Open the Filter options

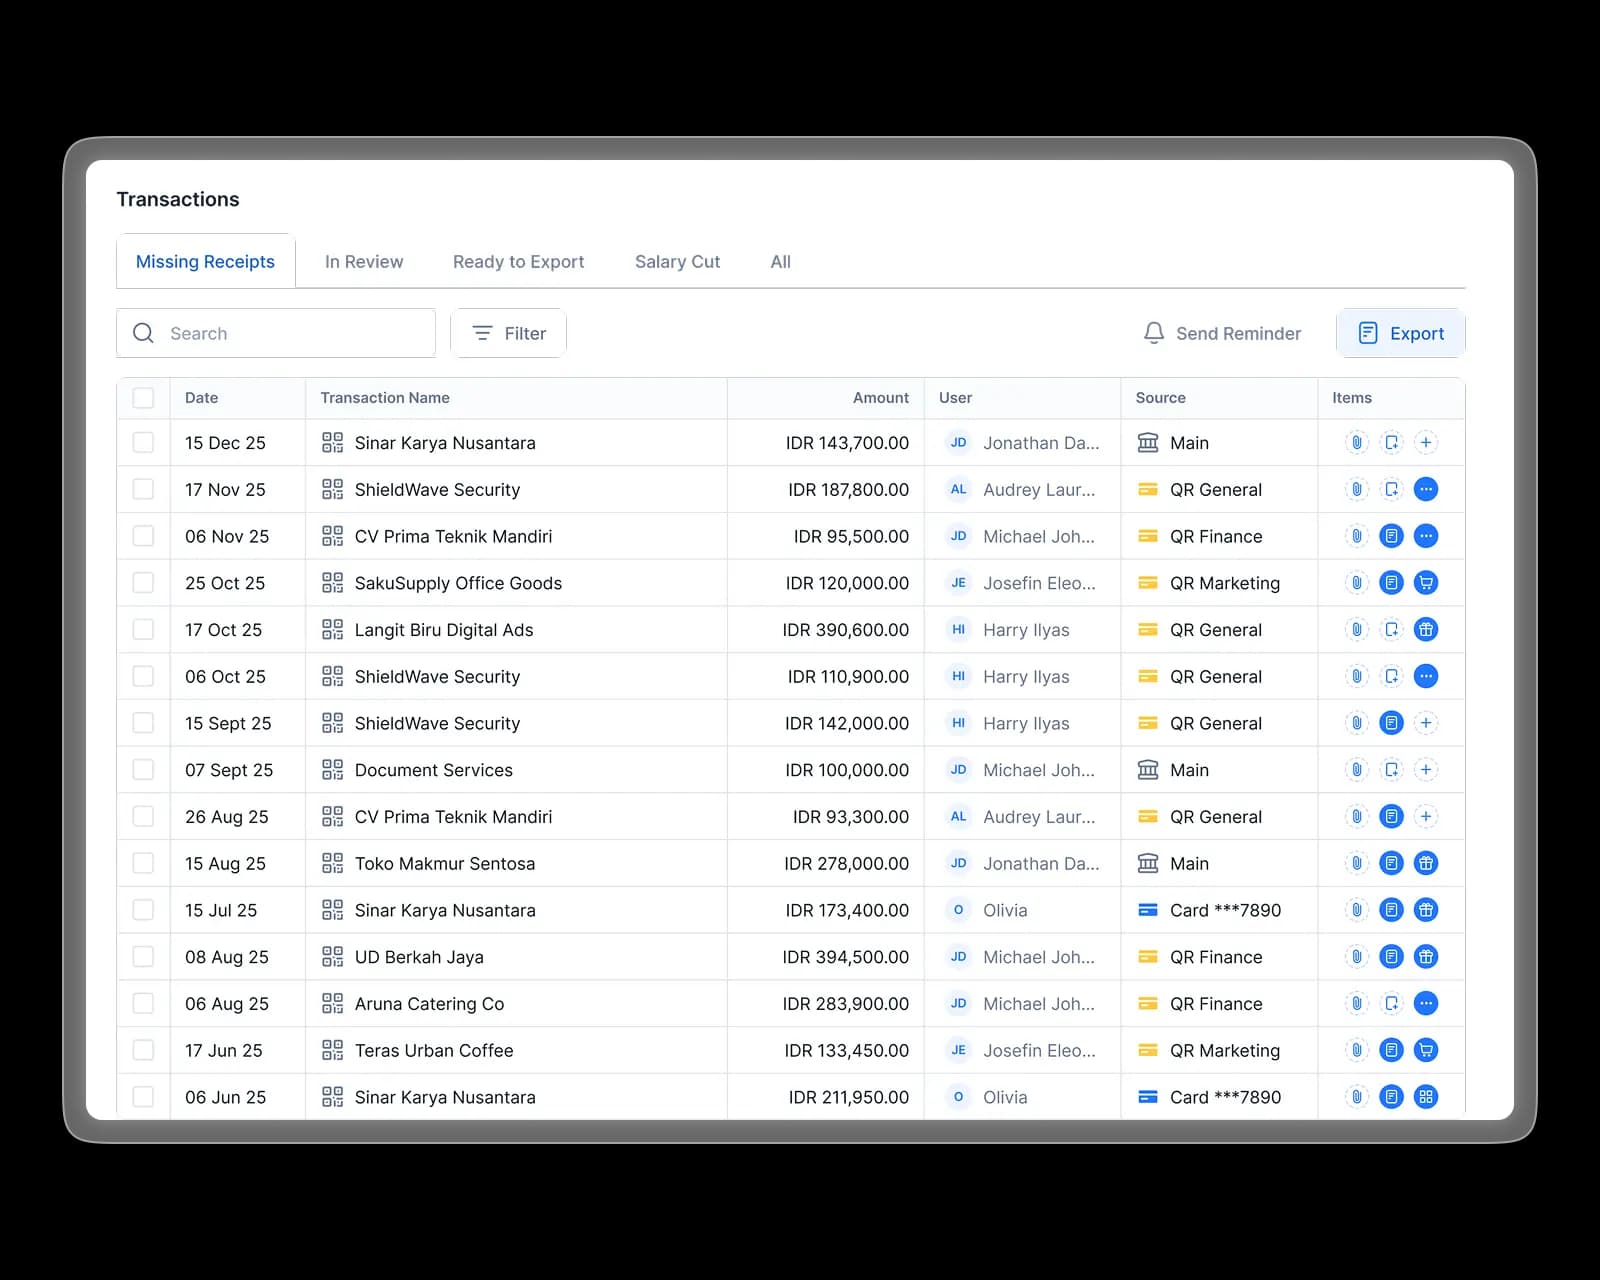coord(508,333)
